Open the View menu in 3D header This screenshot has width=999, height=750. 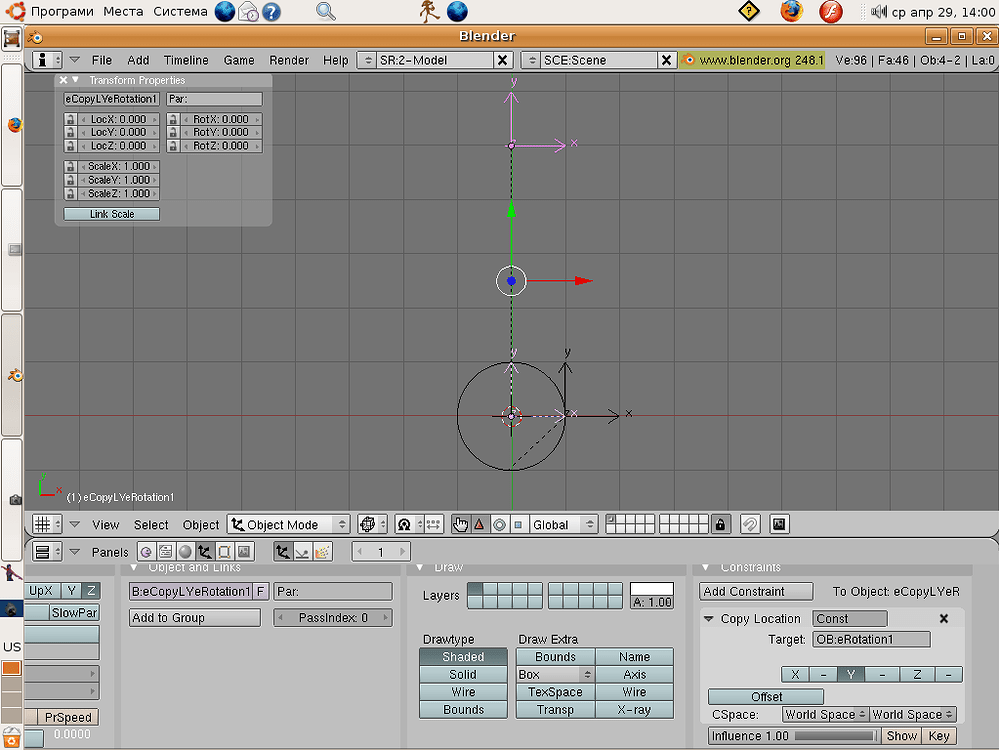[x=105, y=524]
